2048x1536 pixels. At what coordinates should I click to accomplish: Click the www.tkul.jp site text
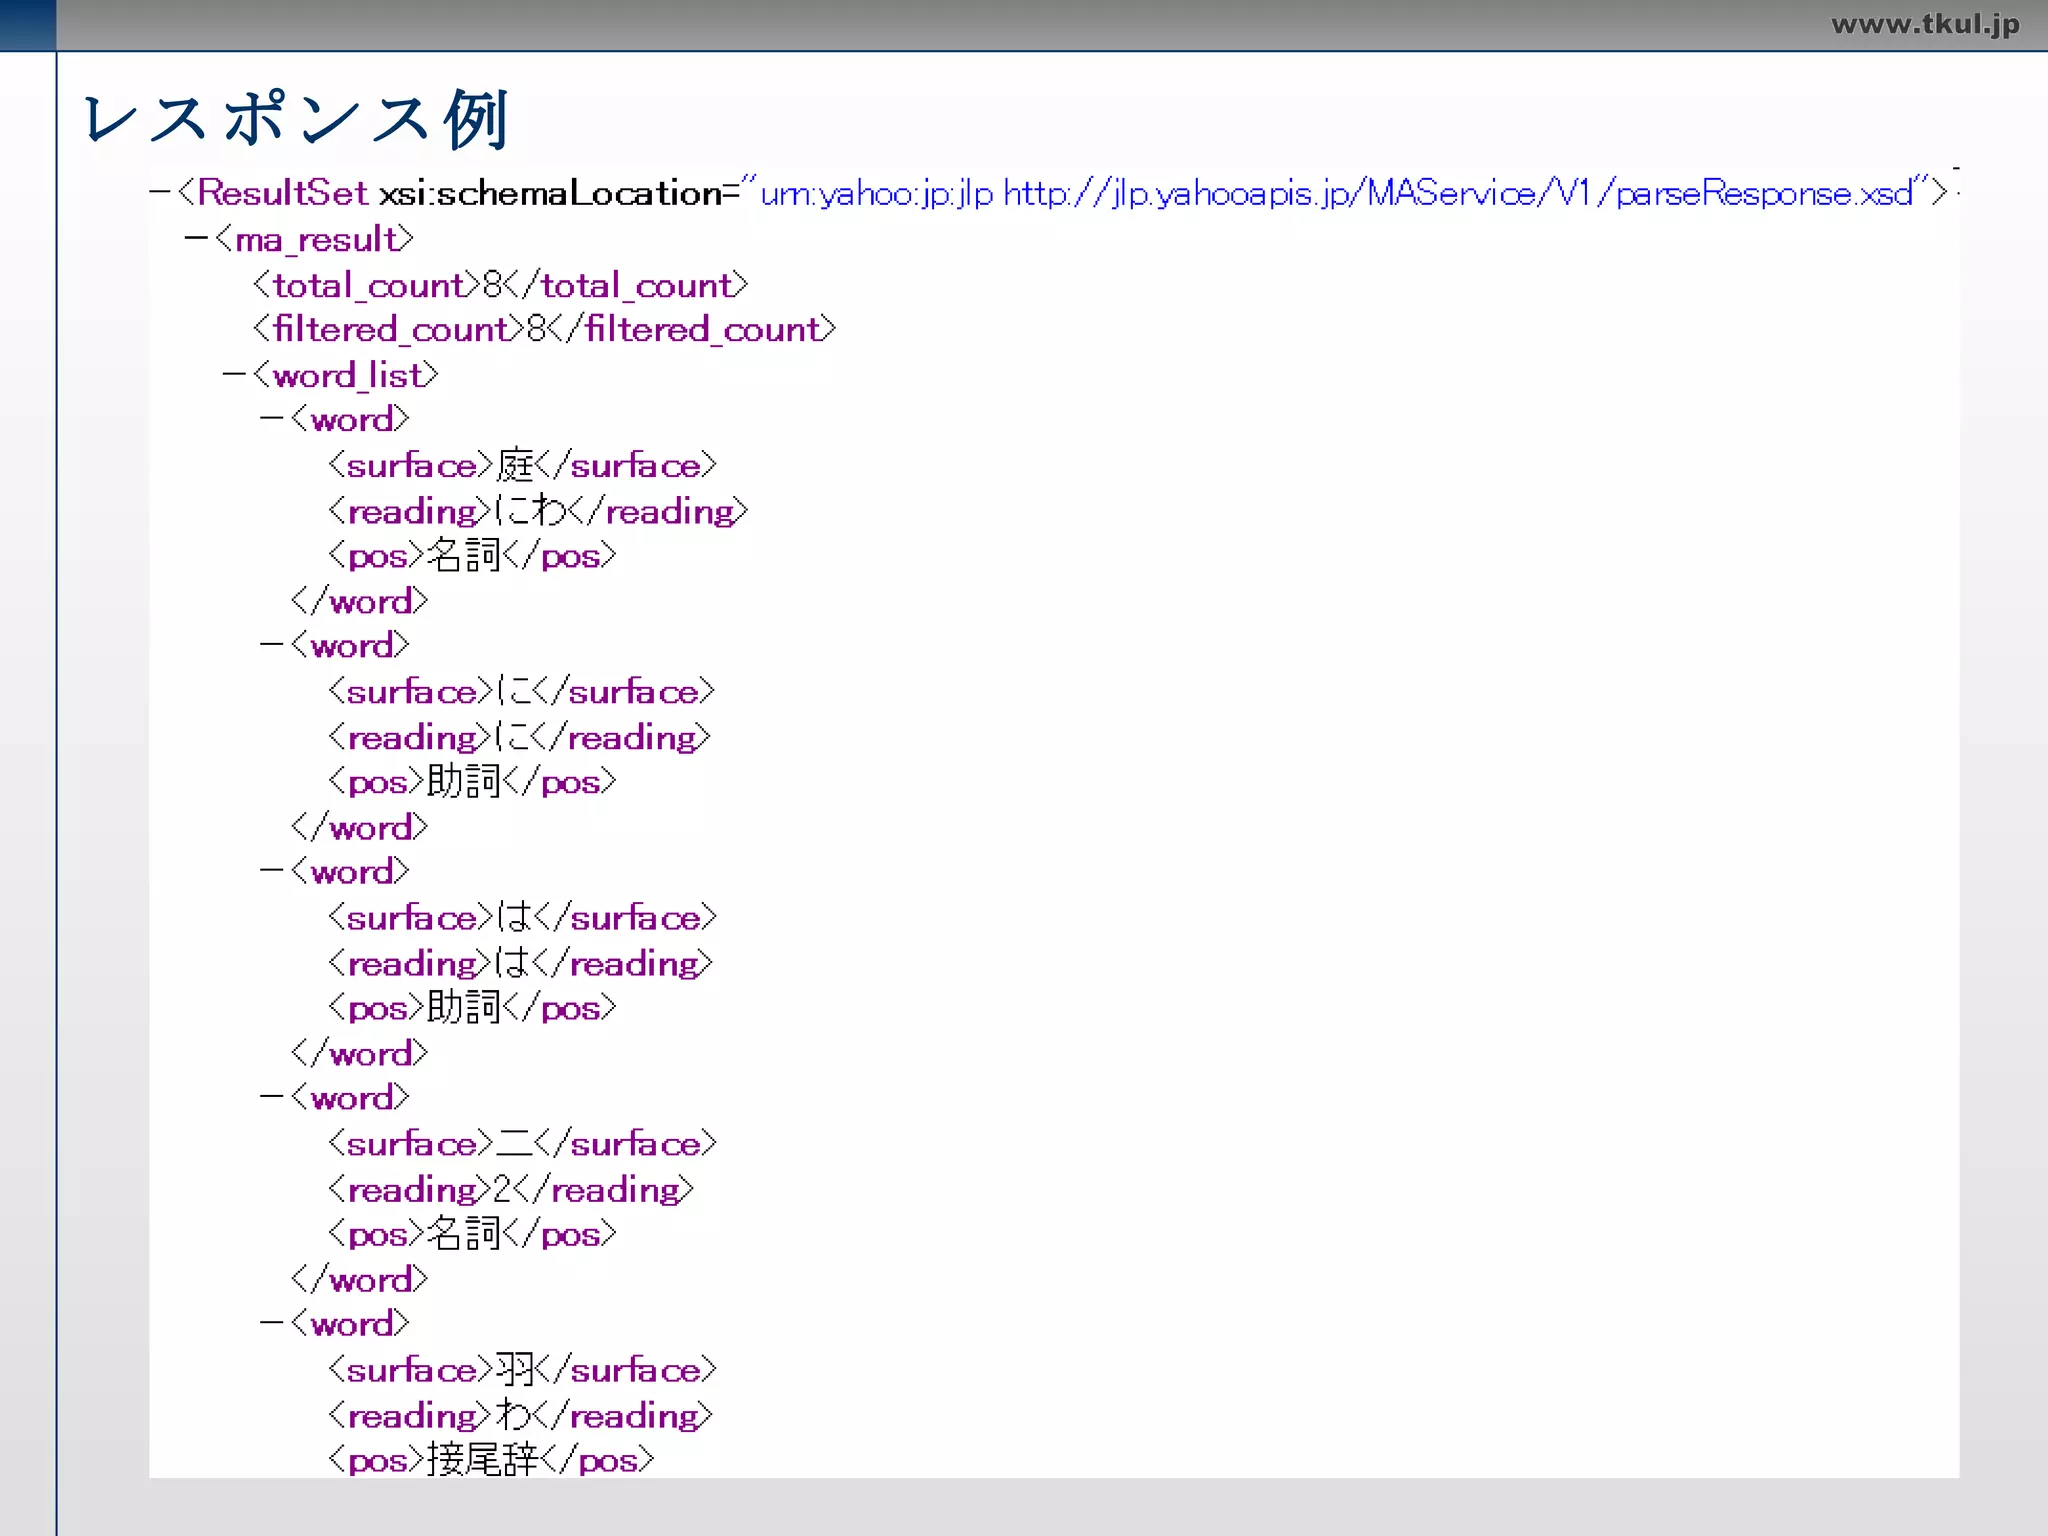[1924, 24]
